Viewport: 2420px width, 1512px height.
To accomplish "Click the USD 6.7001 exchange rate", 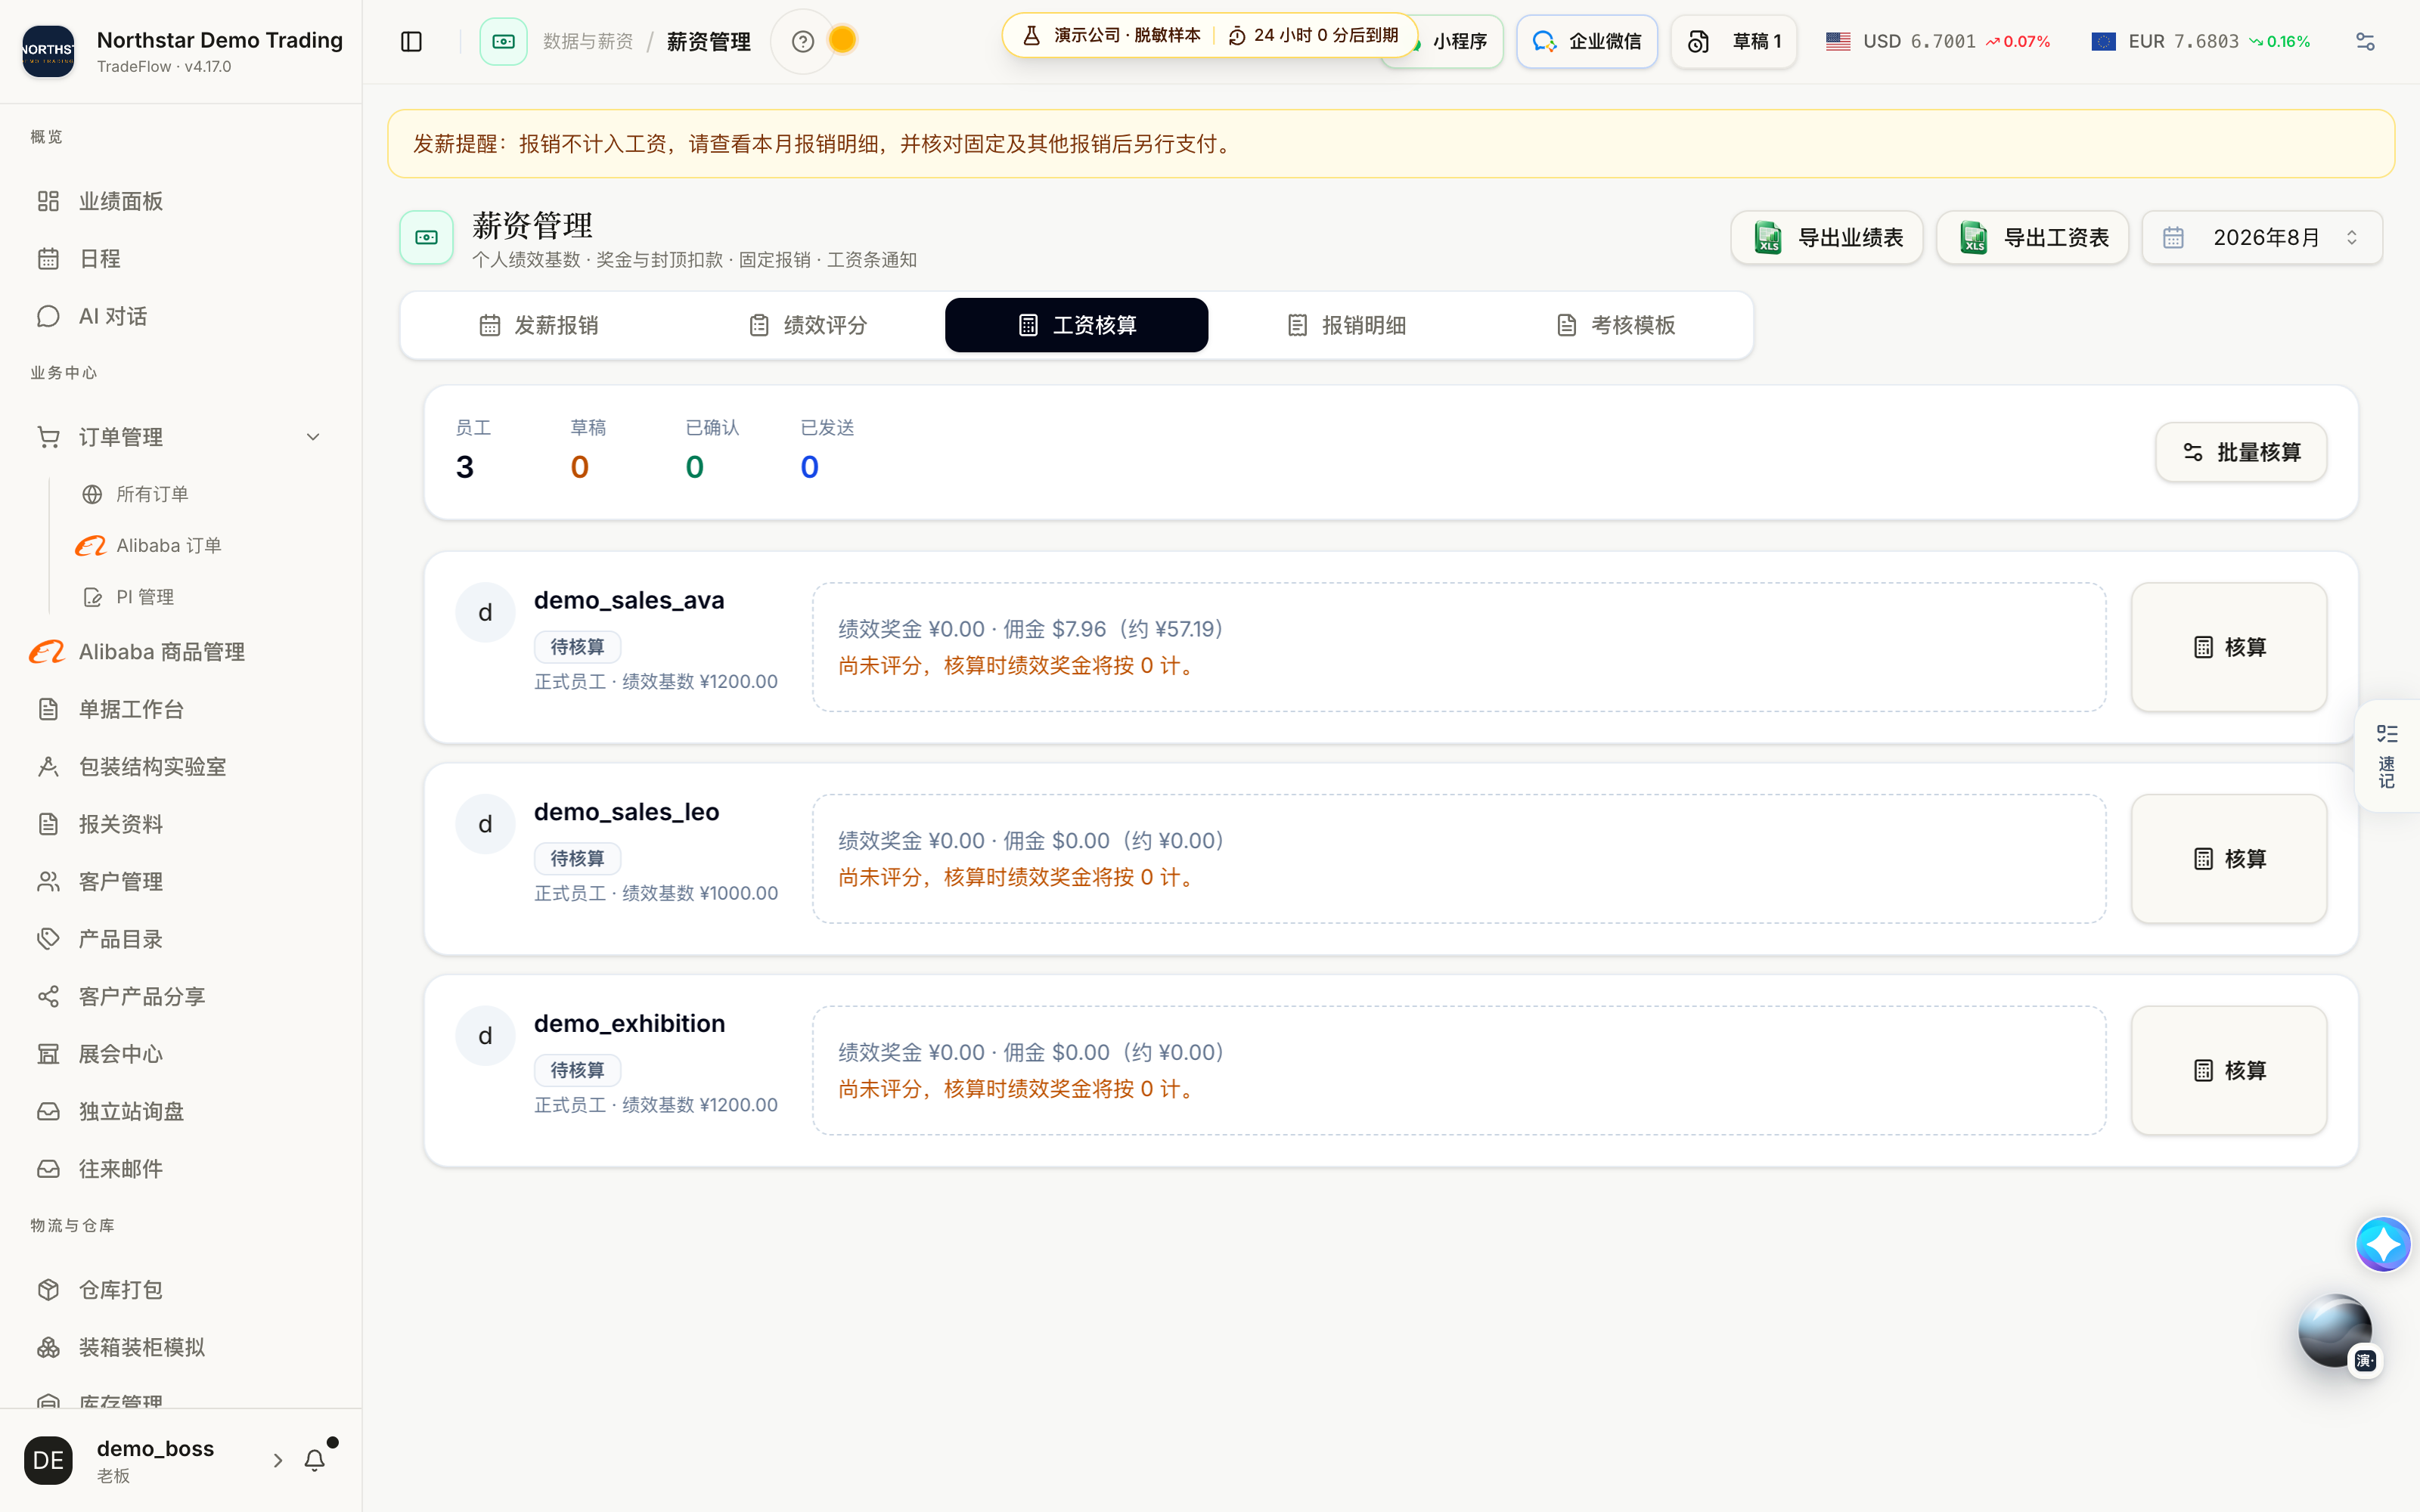I will point(1937,41).
